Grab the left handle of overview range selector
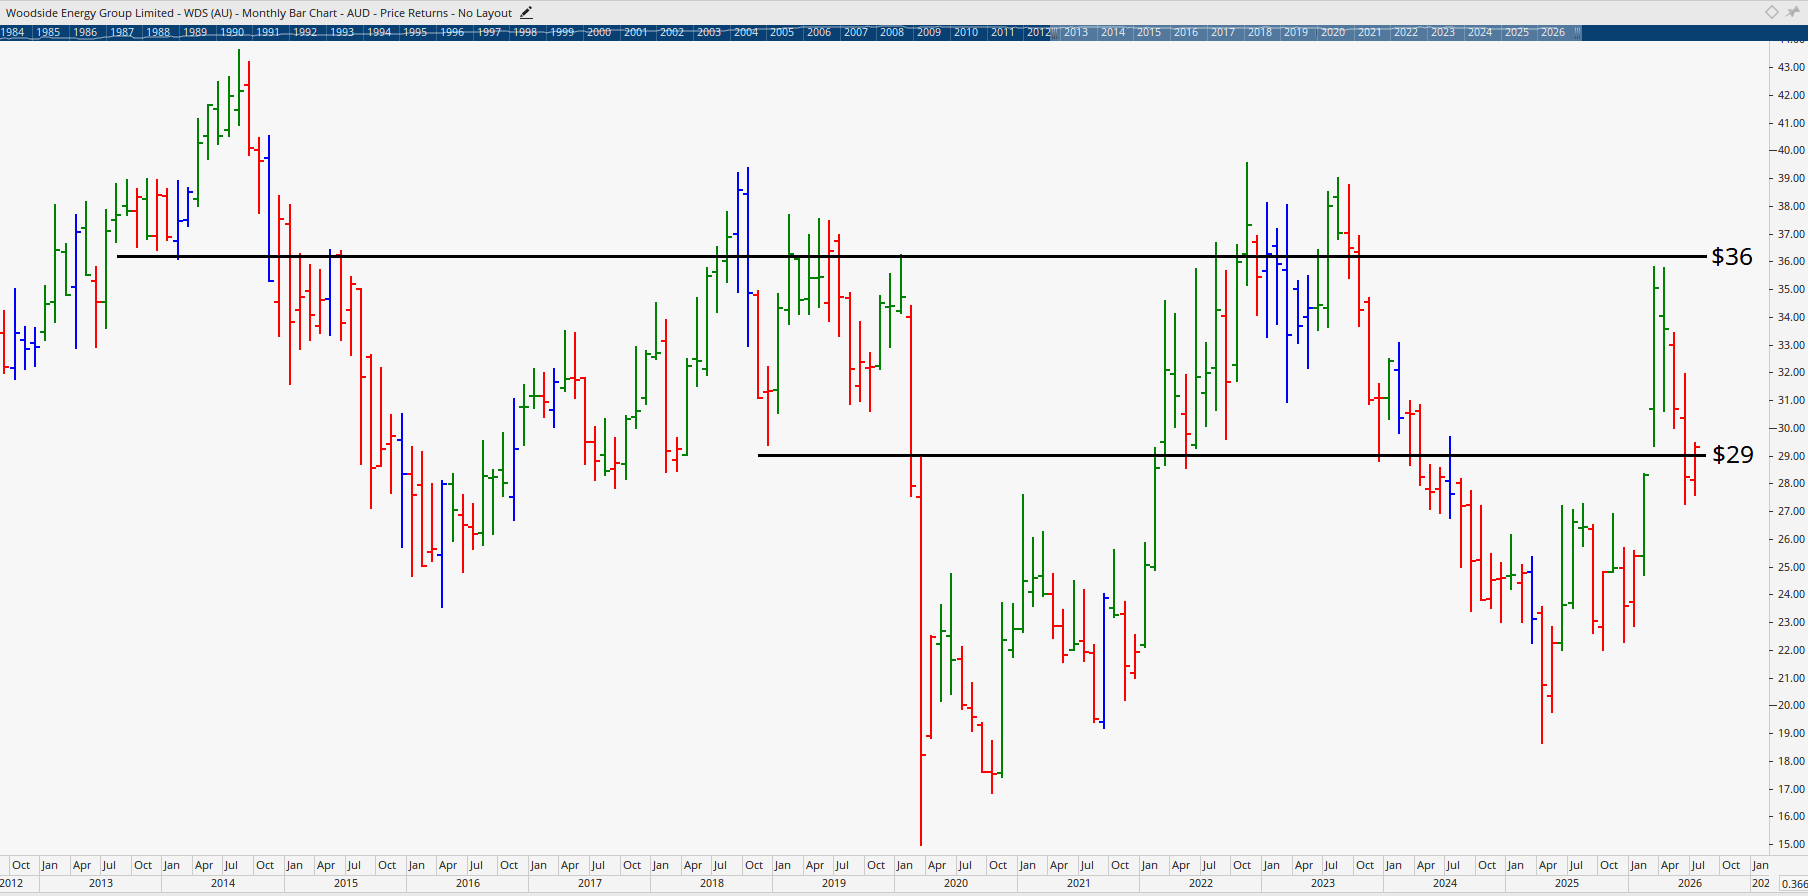Image resolution: width=1808 pixels, height=896 pixels. (1054, 32)
